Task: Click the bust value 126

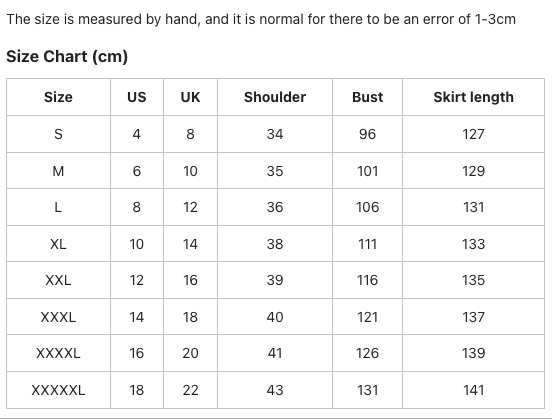Action: [x=368, y=353]
